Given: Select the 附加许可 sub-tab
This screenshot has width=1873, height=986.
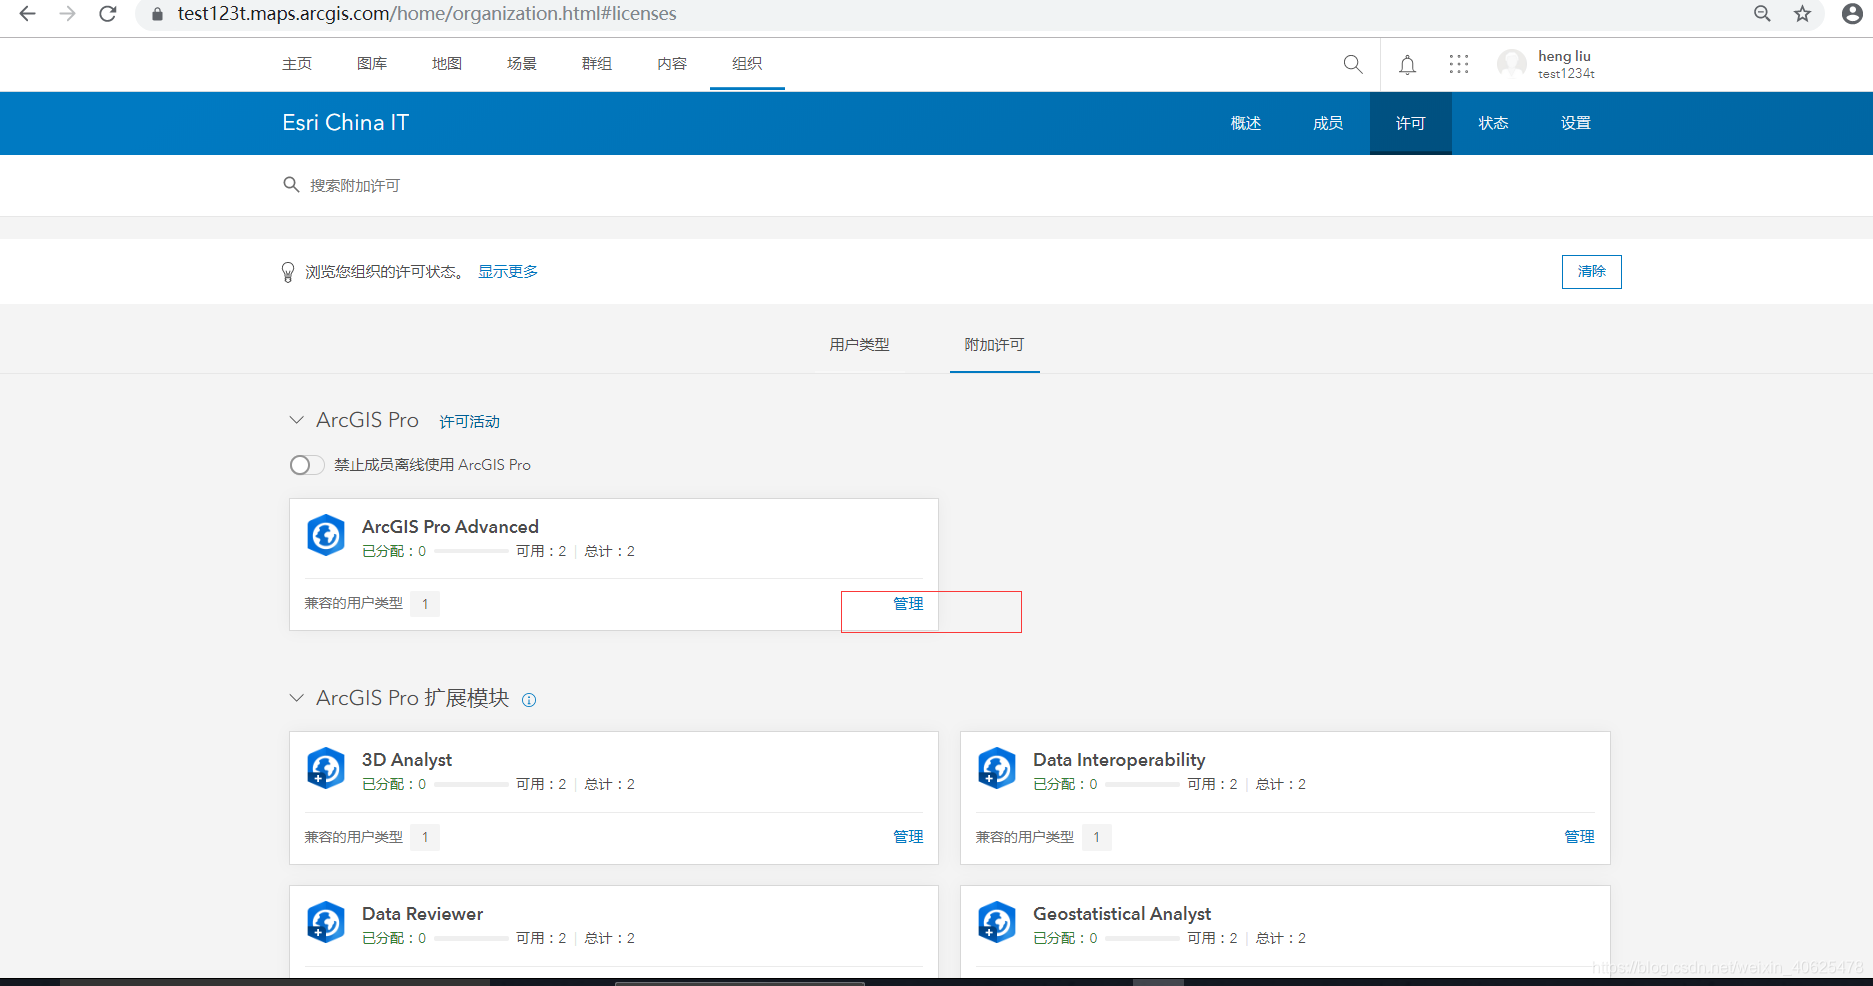Looking at the screenshot, I should tap(994, 345).
